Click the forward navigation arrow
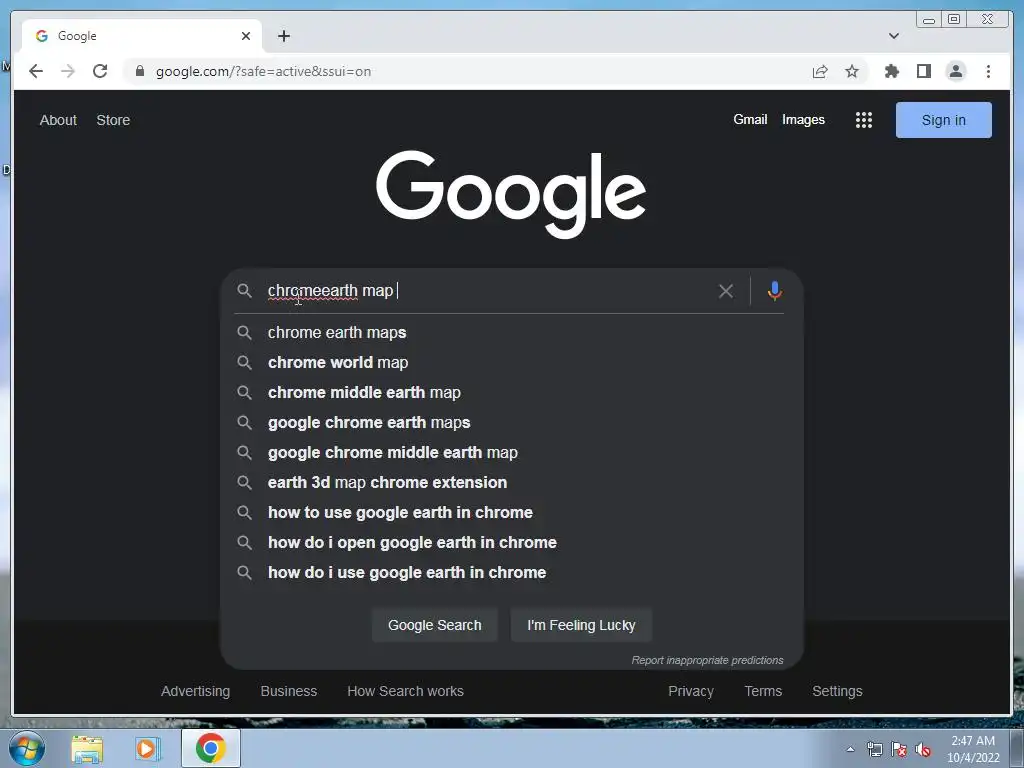 [68, 71]
